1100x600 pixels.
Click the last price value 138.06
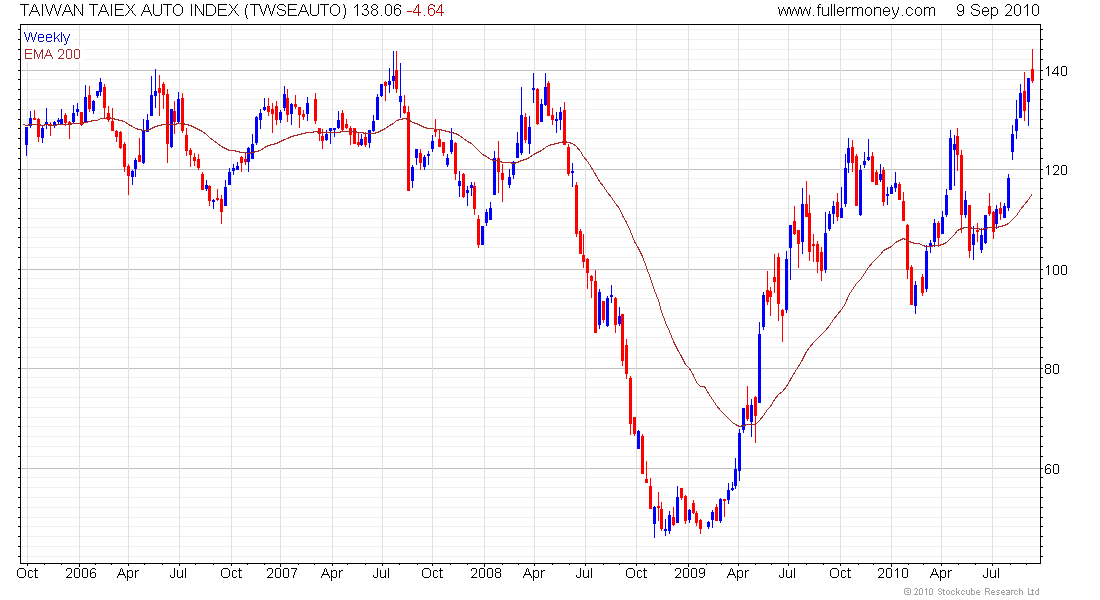pyautogui.click(x=377, y=11)
